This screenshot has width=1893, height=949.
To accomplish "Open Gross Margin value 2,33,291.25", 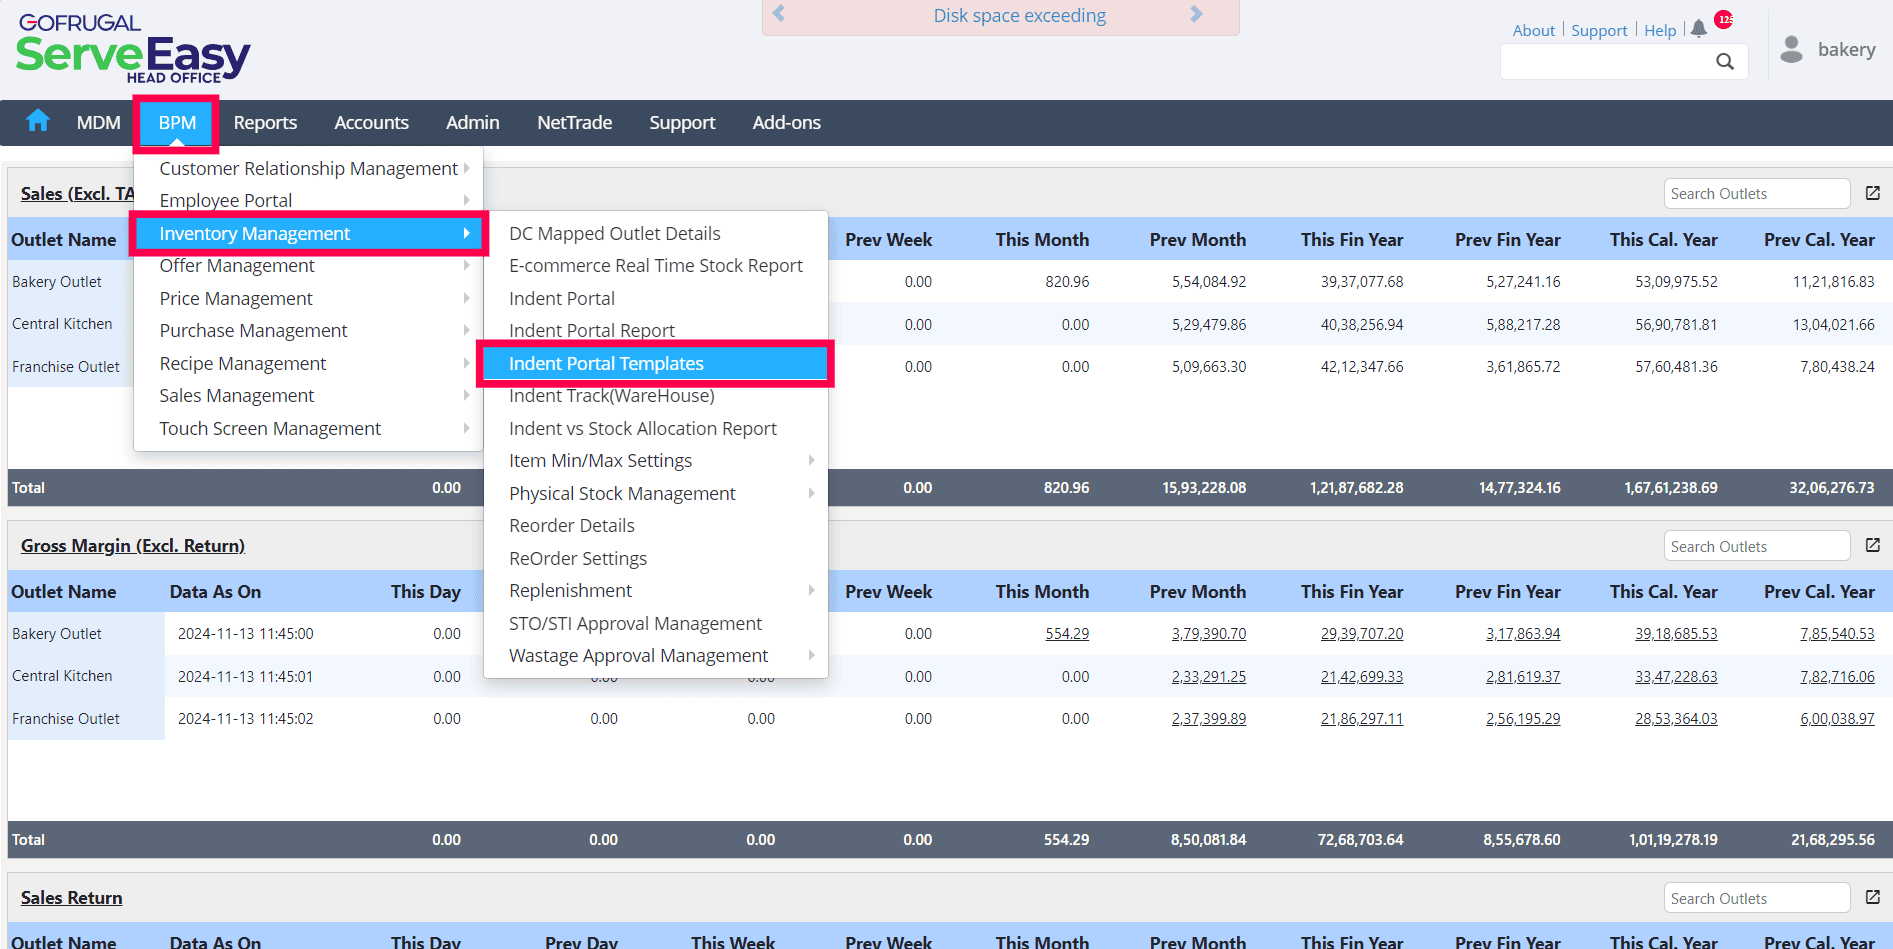I will click(1209, 676).
